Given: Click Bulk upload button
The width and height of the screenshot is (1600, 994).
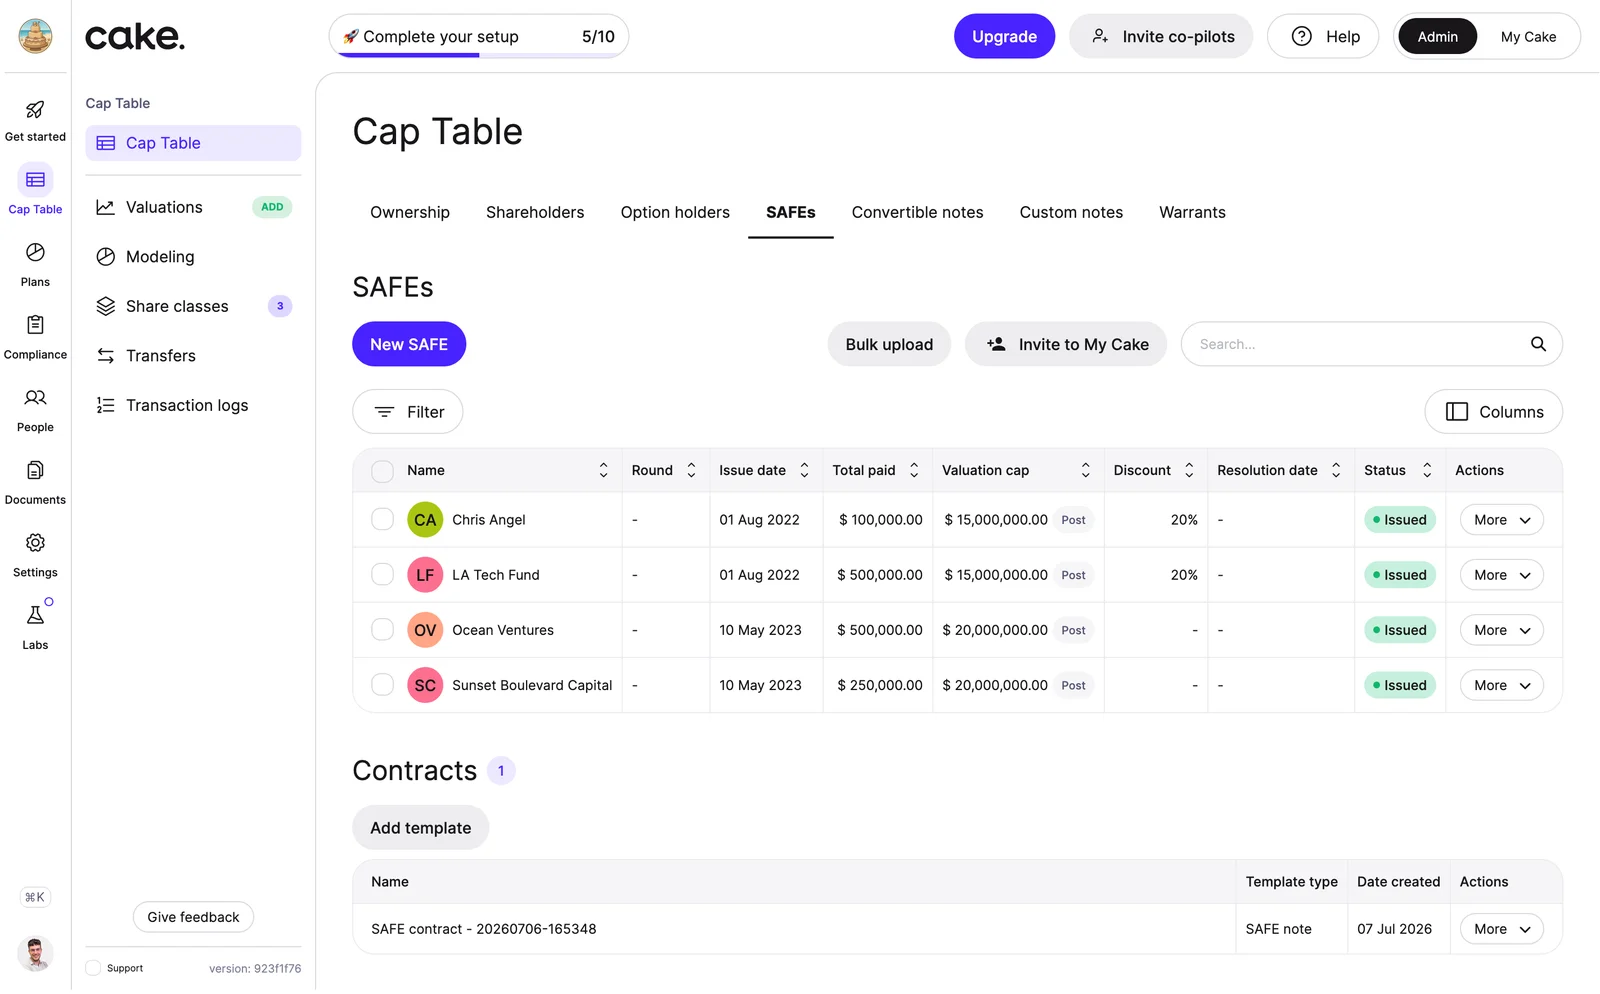Looking at the screenshot, I should (889, 344).
